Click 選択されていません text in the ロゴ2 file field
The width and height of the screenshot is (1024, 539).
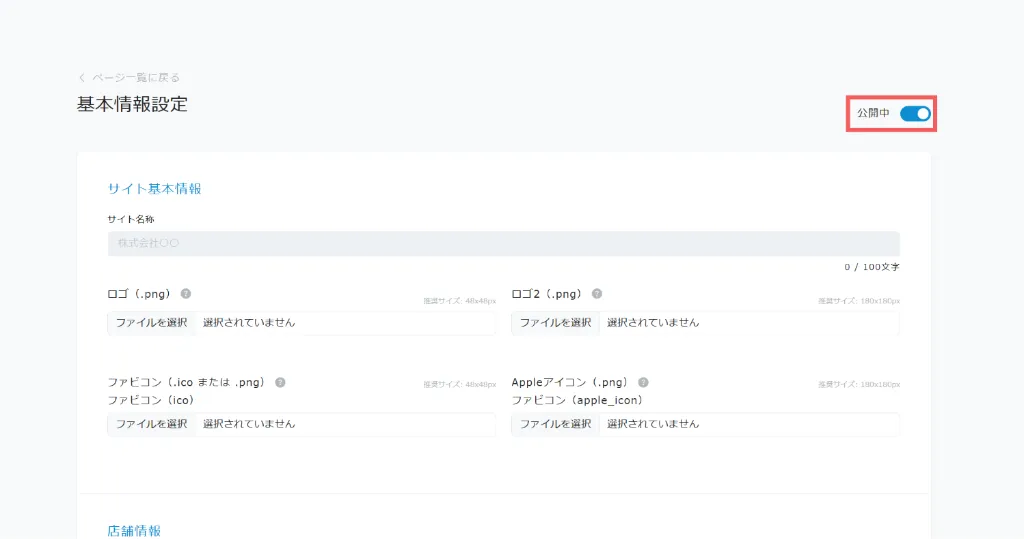(653, 323)
